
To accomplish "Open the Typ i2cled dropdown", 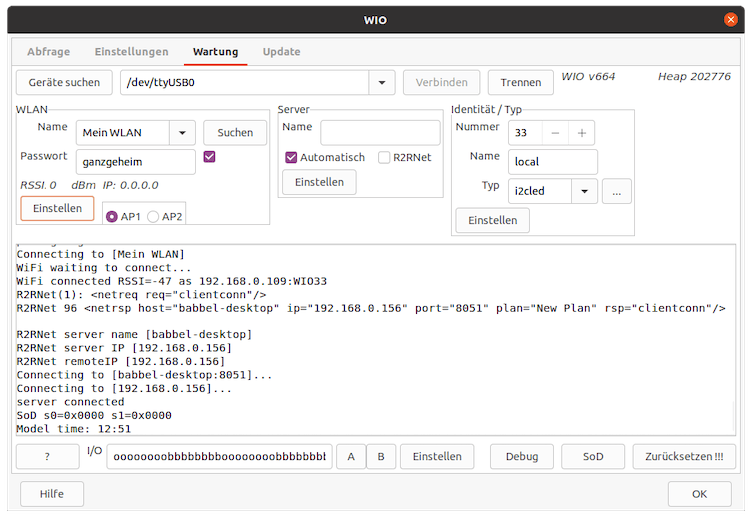I will tap(584, 191).
